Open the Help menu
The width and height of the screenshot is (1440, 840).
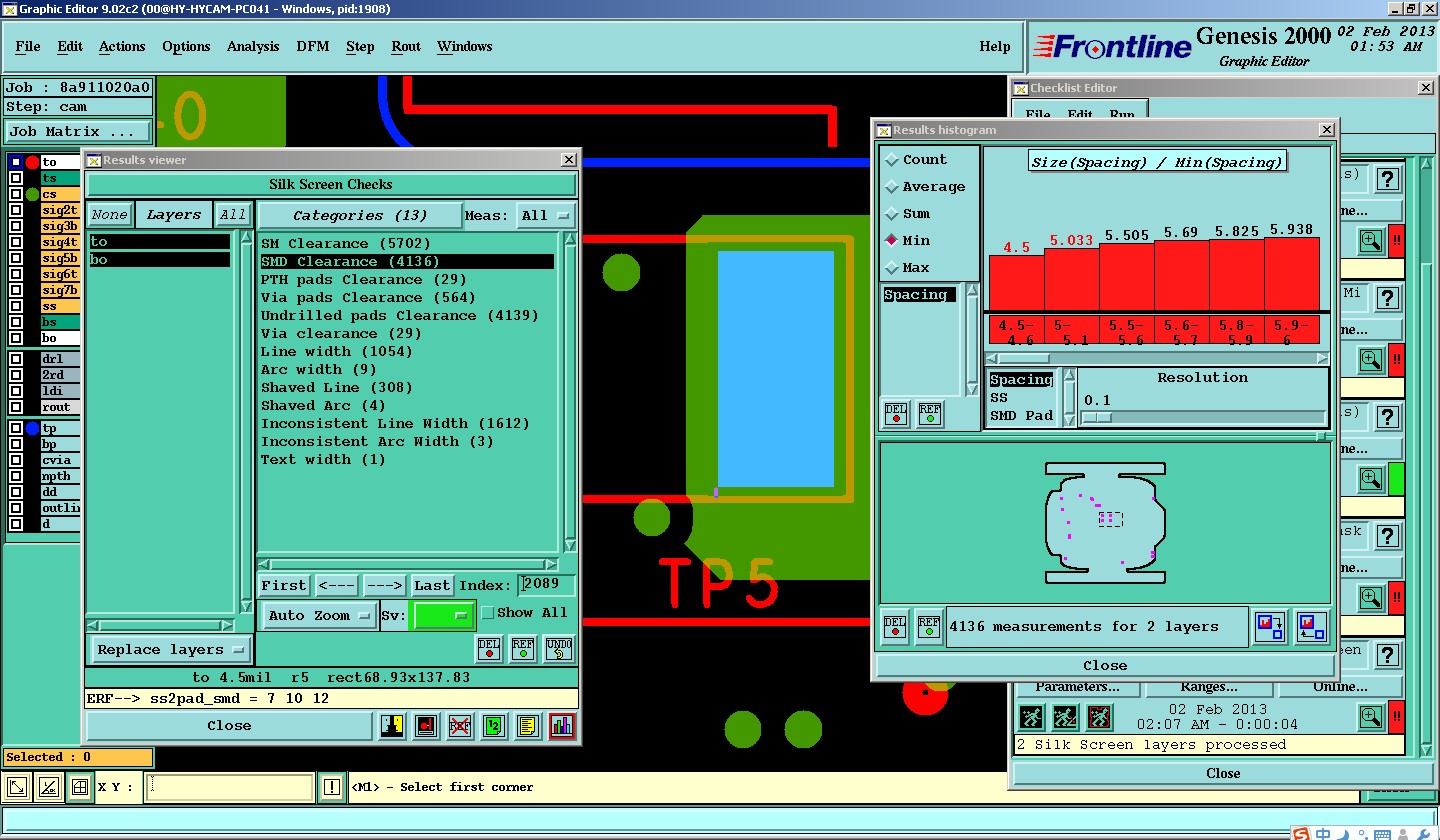[x=995, y=46]
